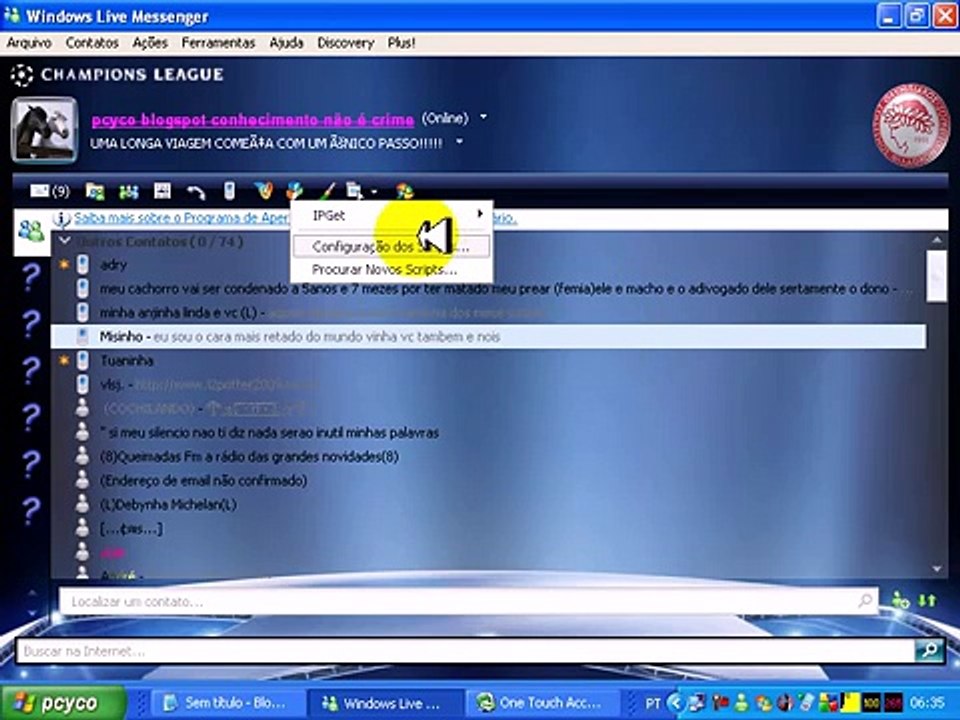This screenshot has height=720, width=960.
Task: Click the phone call toolbar icon
Action: click(196, 192)
